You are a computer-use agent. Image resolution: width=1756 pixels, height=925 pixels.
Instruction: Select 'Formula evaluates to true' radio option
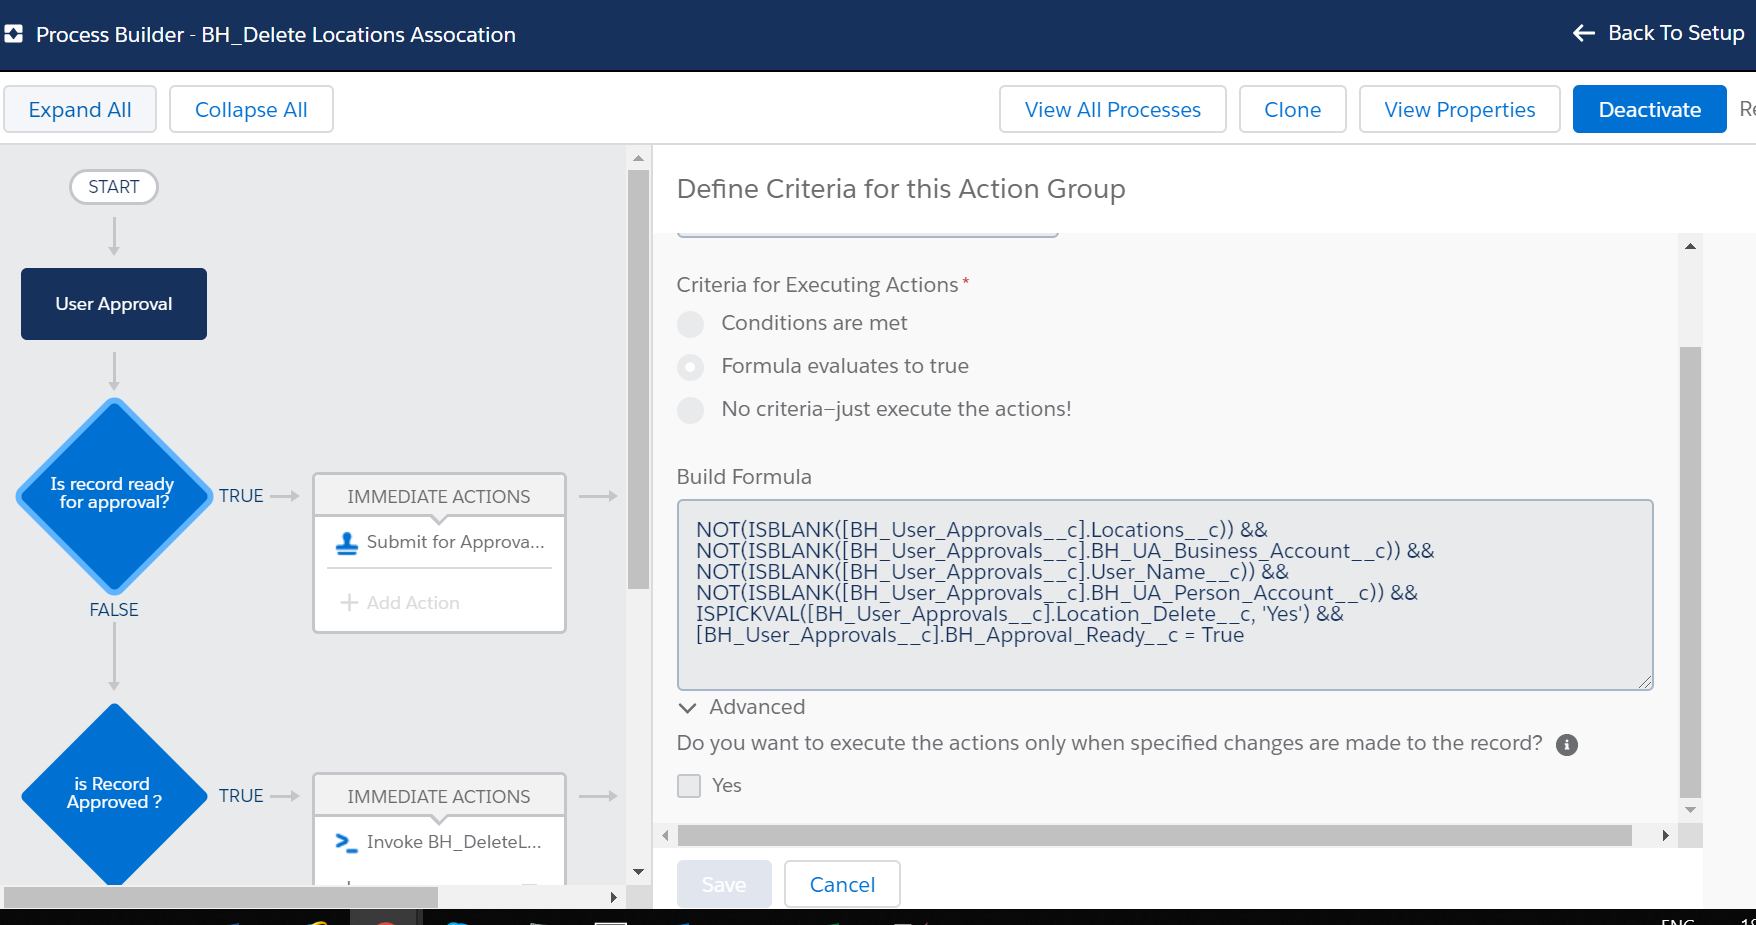click(x=691, y=367)
